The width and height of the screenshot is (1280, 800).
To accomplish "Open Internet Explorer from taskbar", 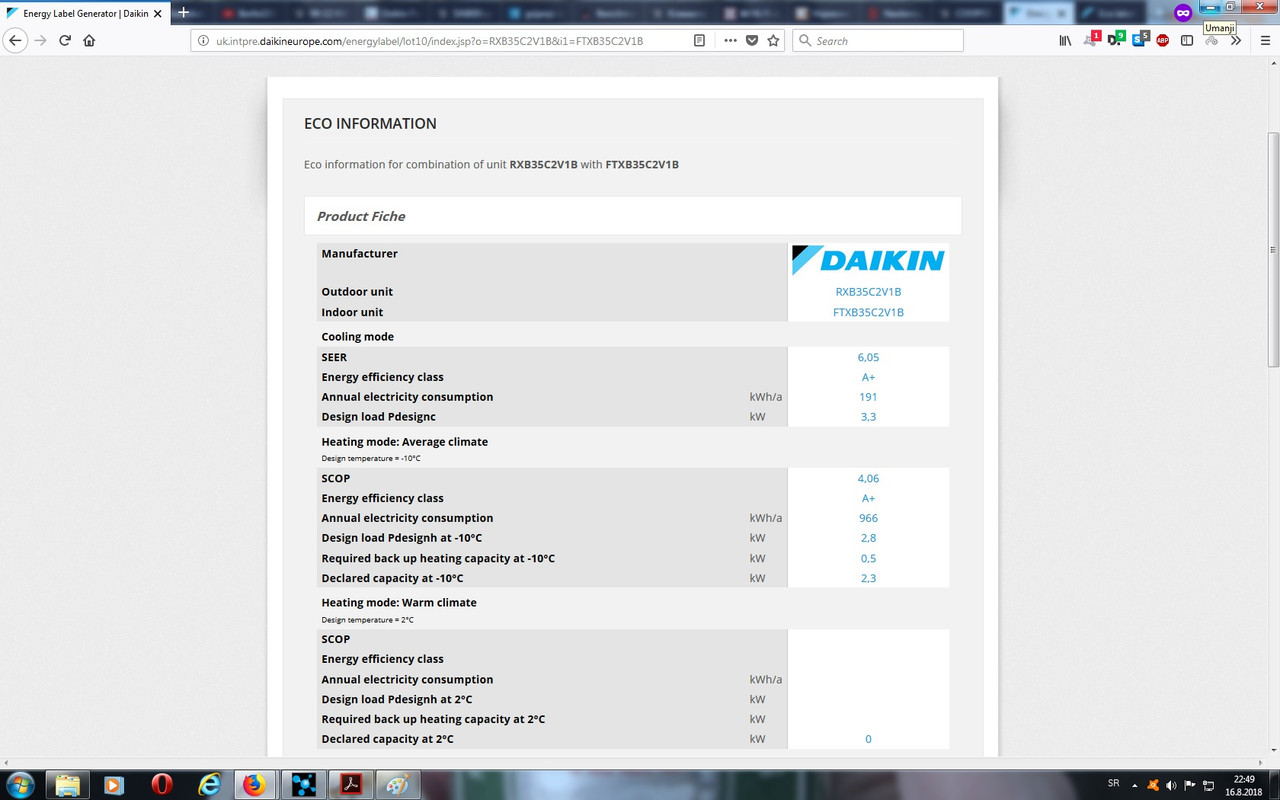I will pyautogui.click(x=209, y=785).
